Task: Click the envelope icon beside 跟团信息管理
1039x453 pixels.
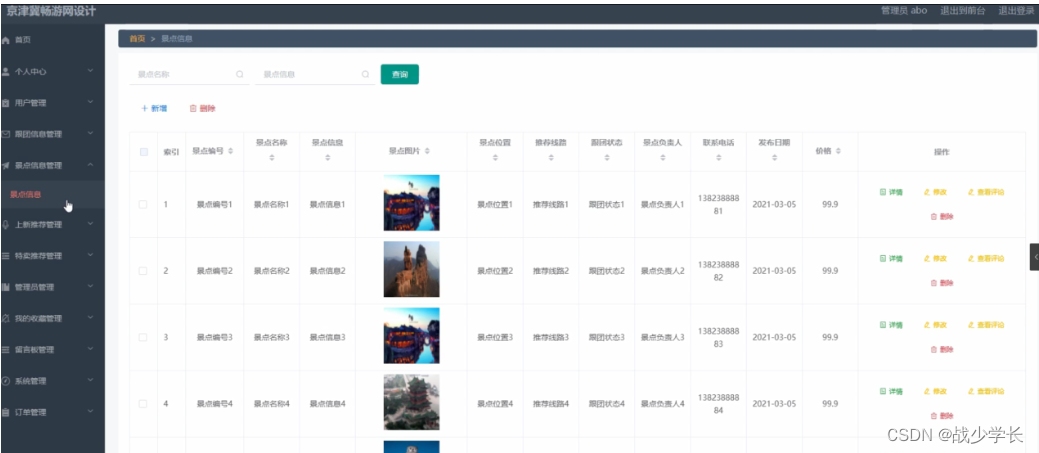Action: coord(6,134)
